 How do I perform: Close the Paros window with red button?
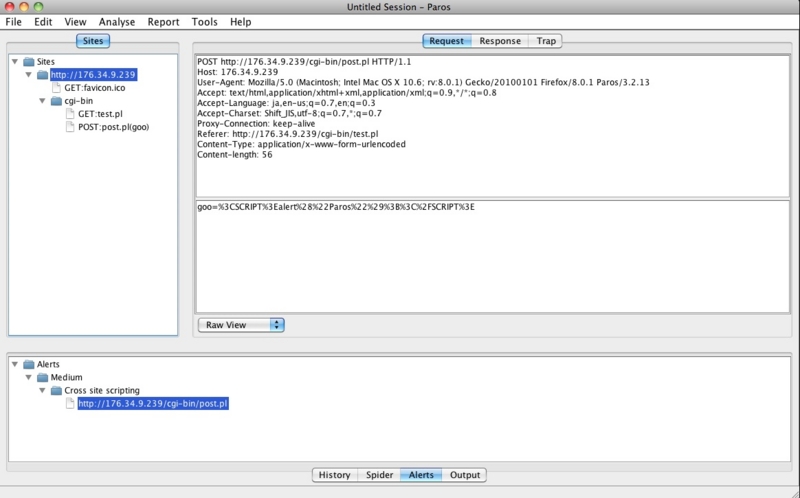10,7
